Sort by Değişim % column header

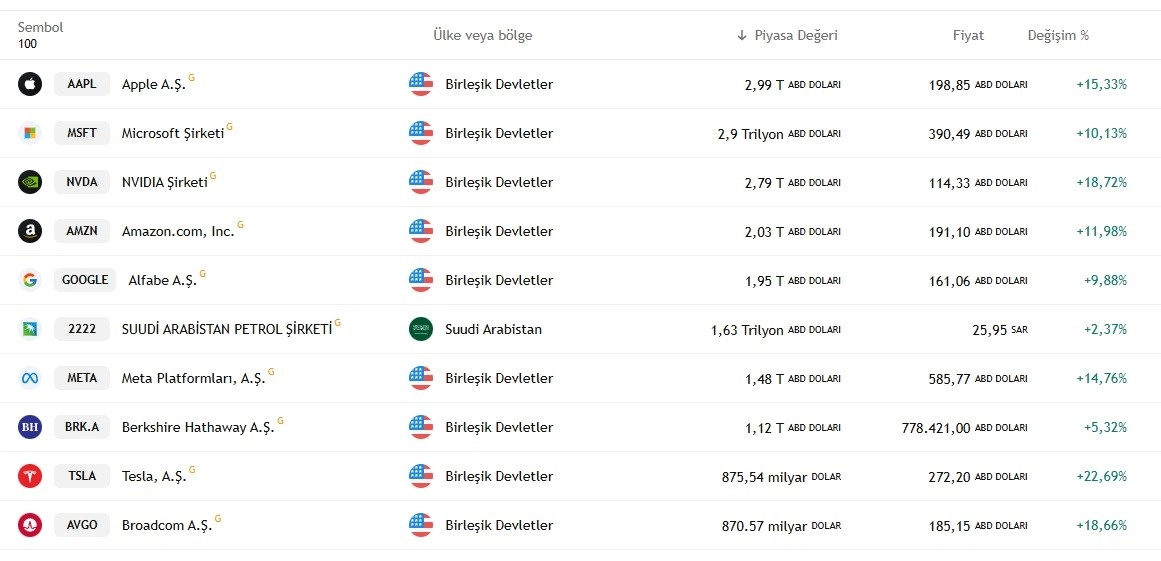(1058, 36)
